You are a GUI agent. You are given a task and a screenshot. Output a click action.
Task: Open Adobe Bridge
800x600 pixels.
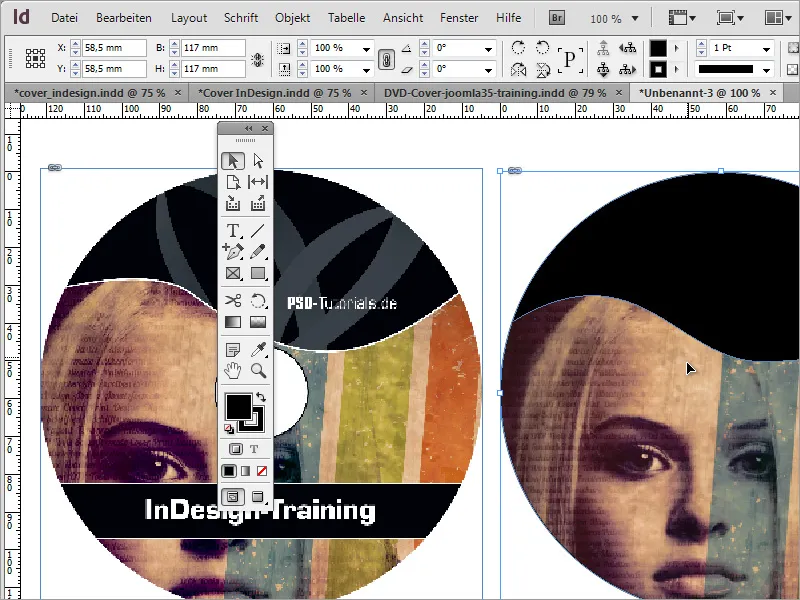557,18
